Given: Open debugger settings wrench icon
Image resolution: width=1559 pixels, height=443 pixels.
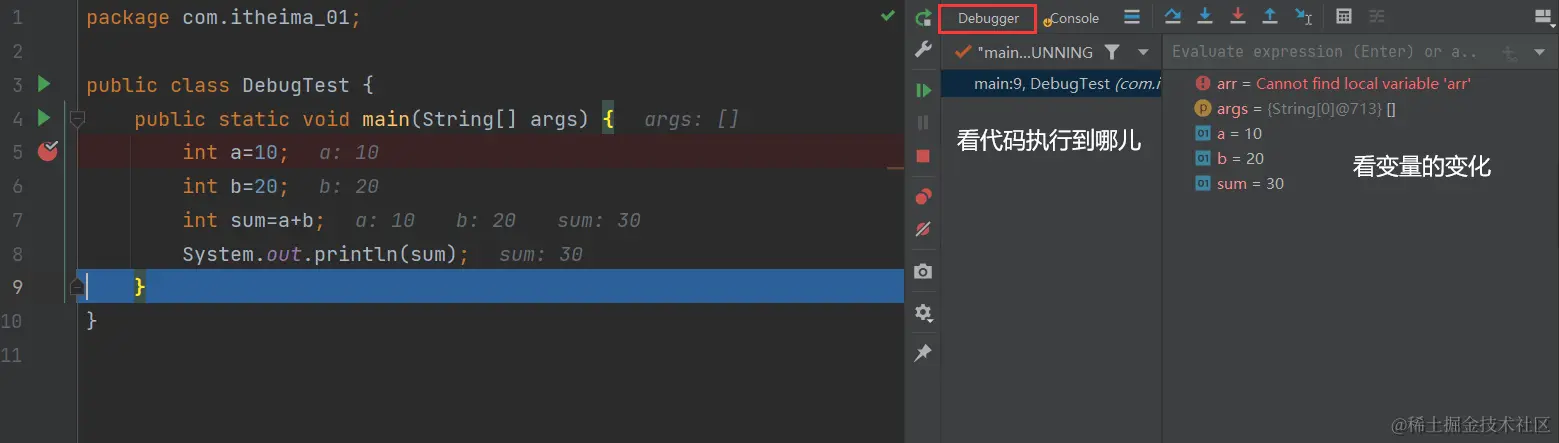Looking at the screenshot, I should [x=924, y=50].
